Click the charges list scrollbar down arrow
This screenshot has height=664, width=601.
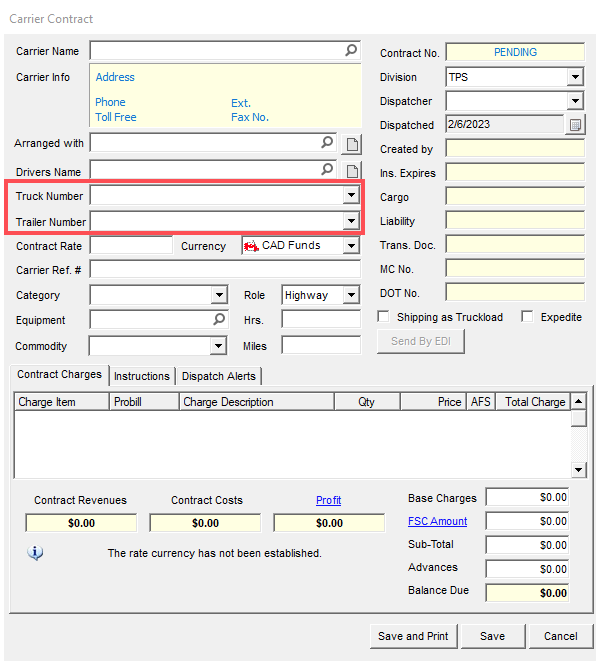578,469
